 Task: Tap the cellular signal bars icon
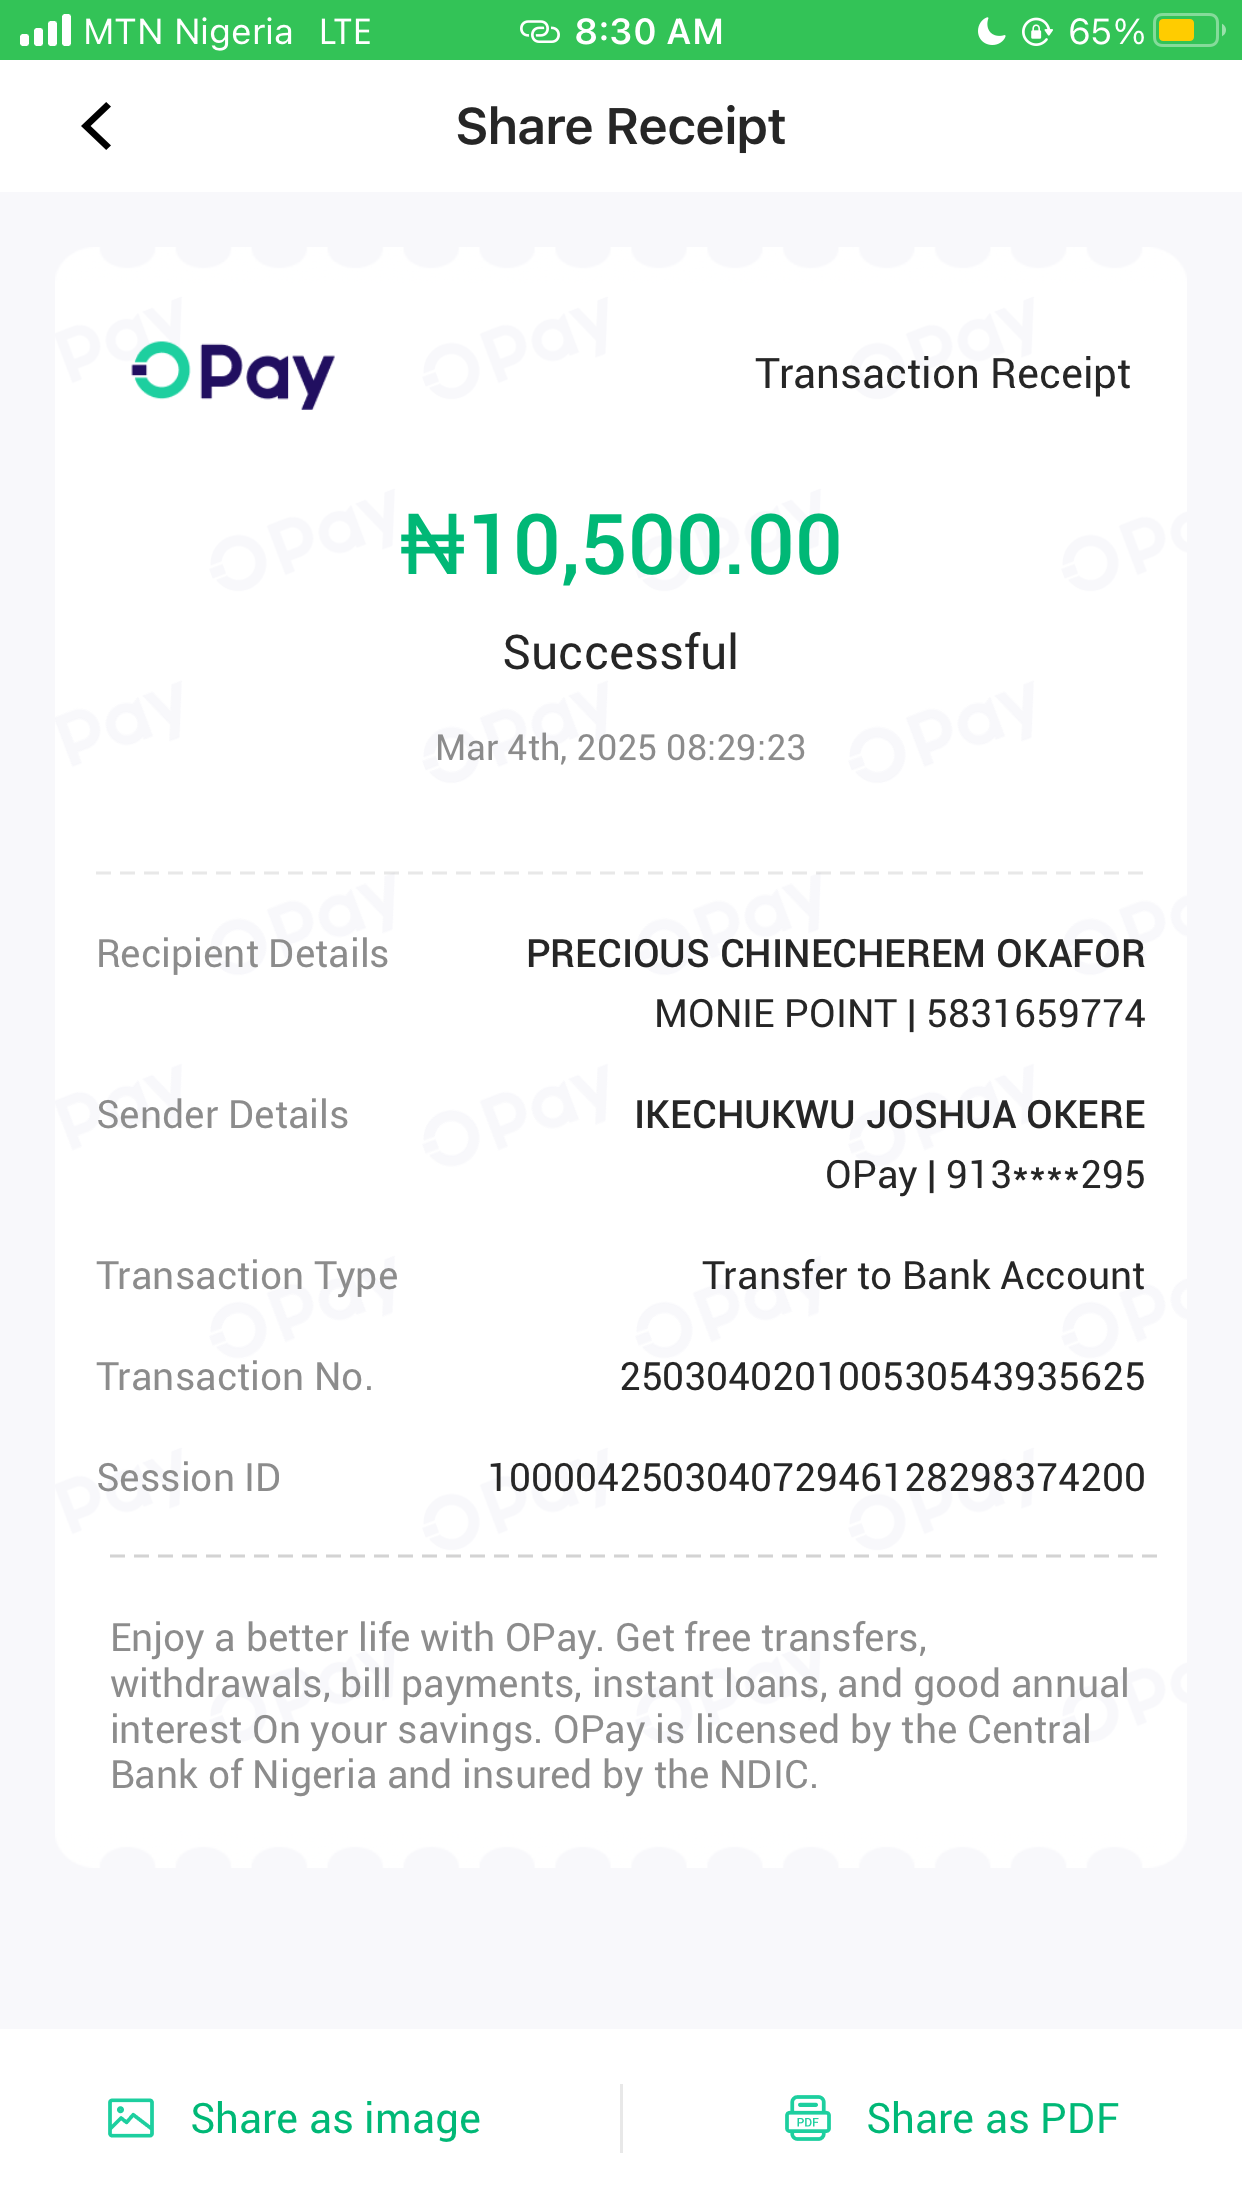point(46,31)
